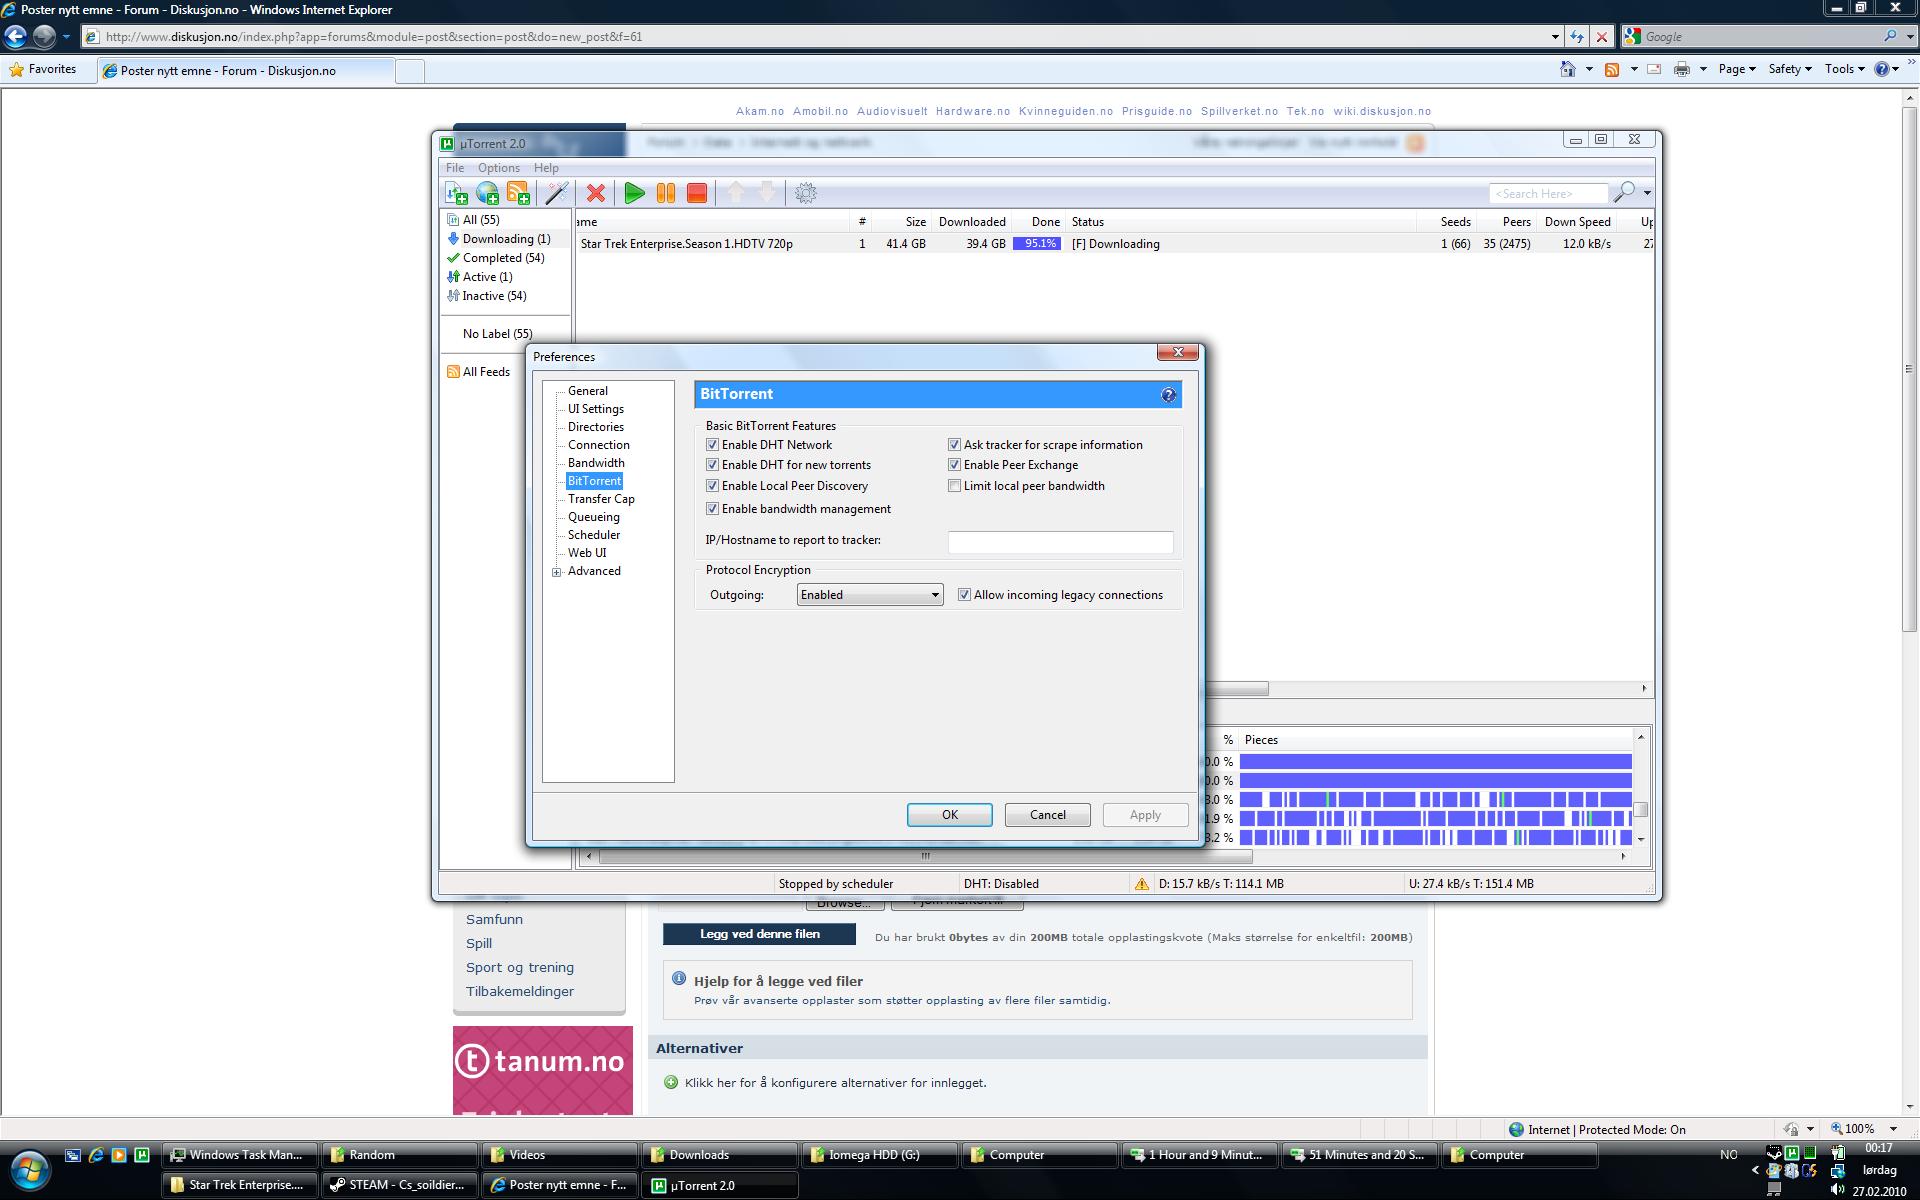Screen dimensions: 1920x1200
Task: Click the red X Remove torrent icon
Action: [x=596, y=193]
